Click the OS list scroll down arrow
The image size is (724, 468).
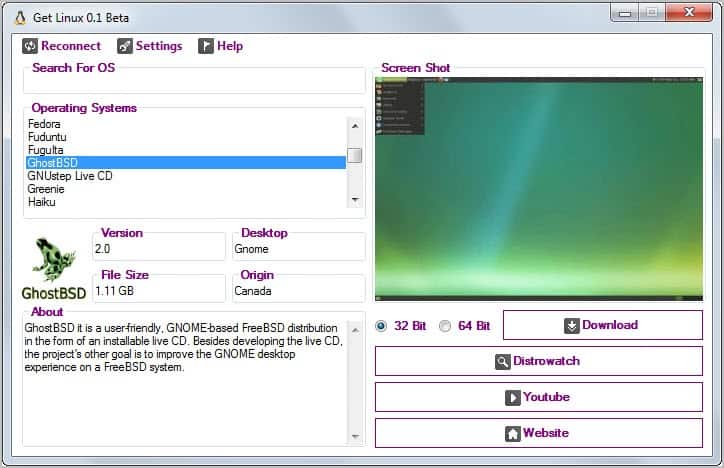pos(355,199)
